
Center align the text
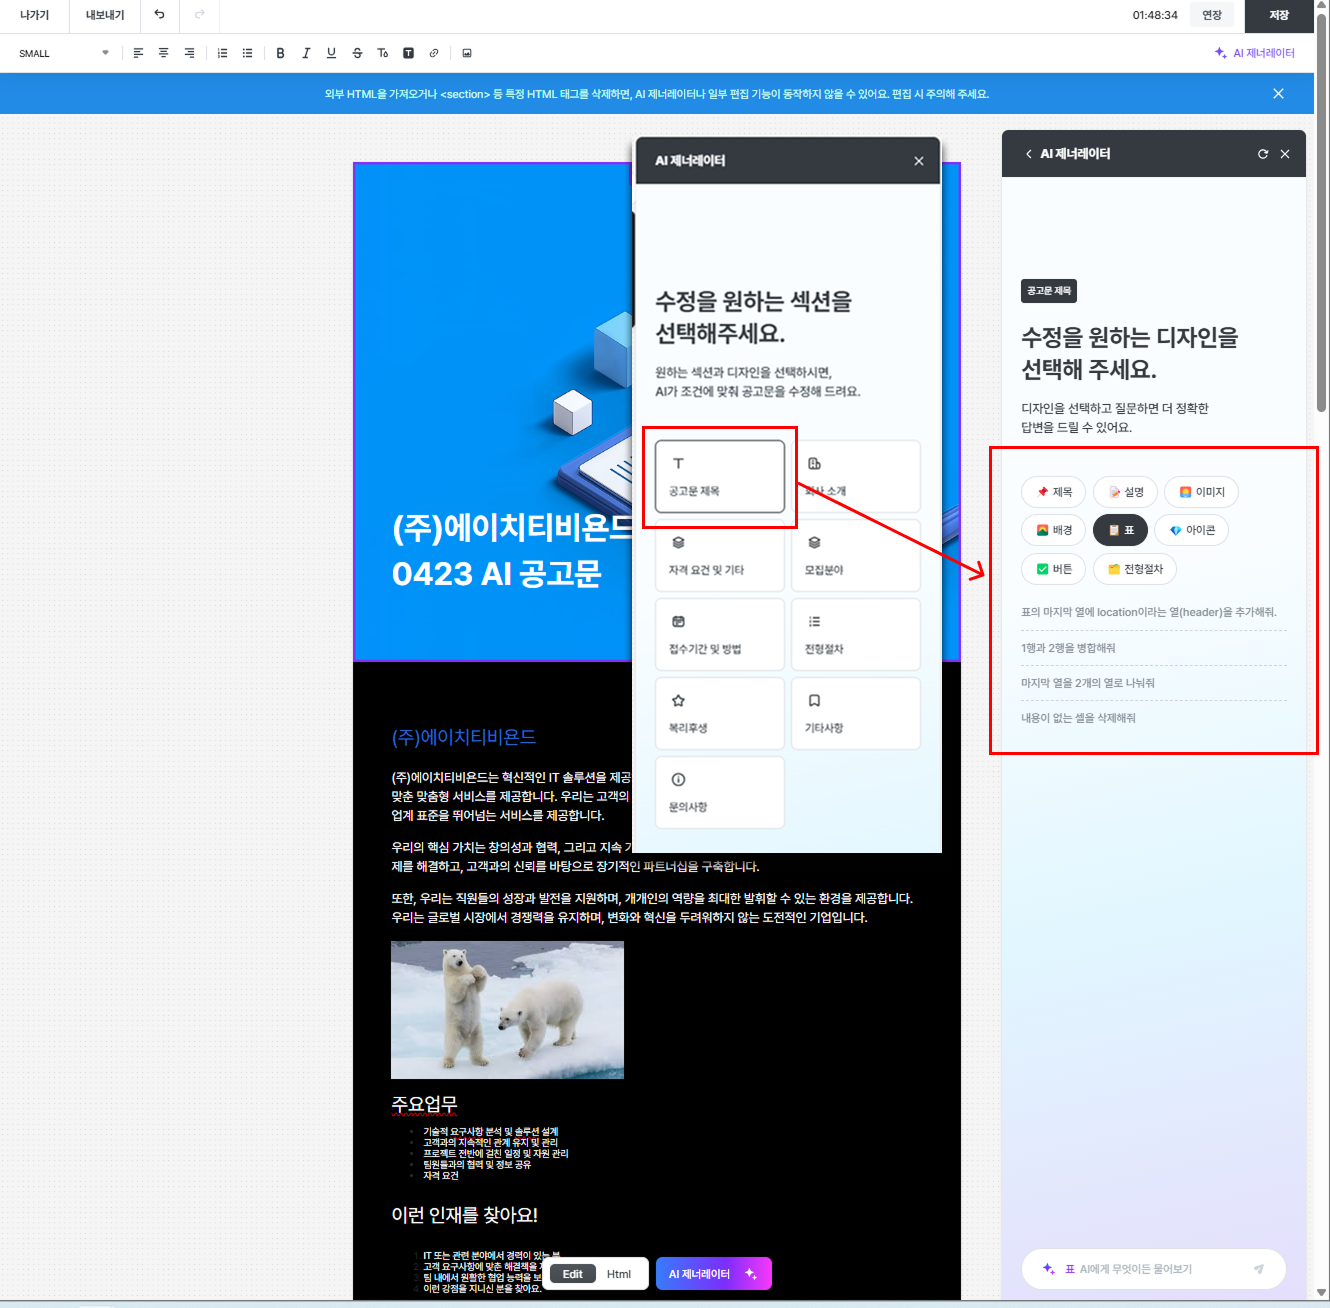point(163,53)
